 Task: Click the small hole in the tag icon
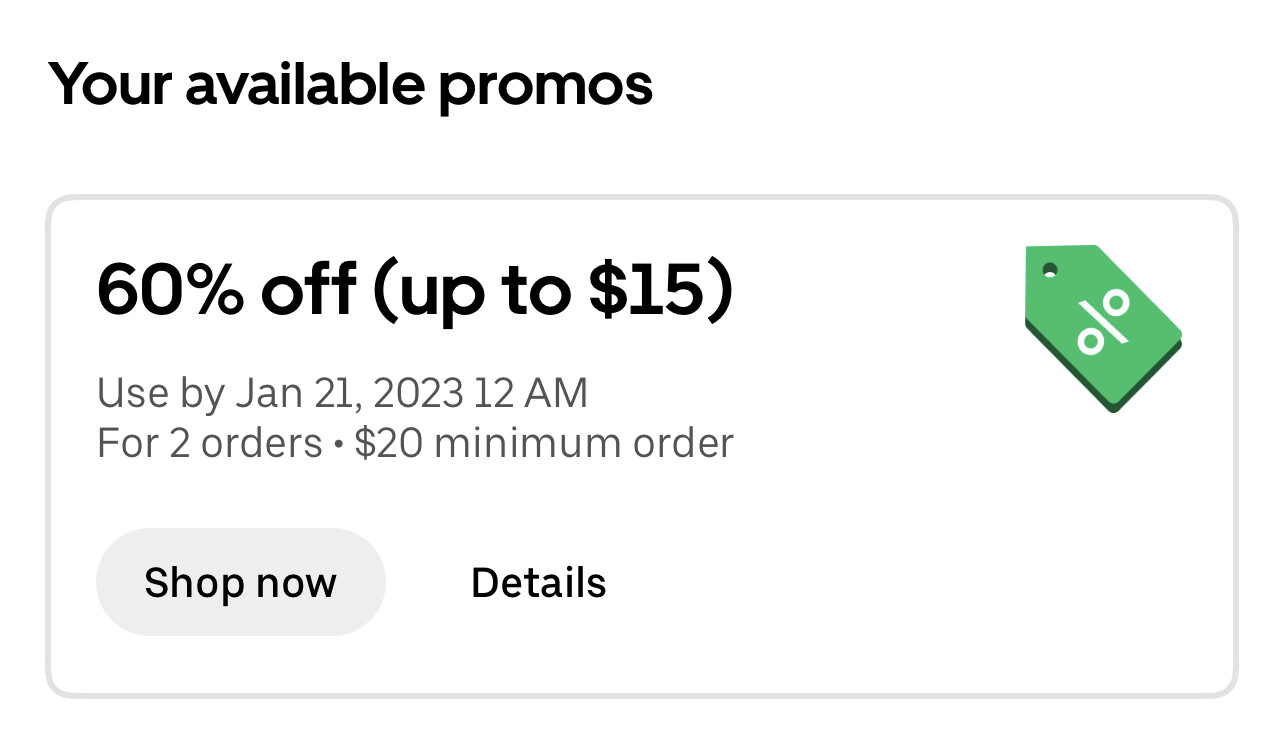coord(1049,270)
